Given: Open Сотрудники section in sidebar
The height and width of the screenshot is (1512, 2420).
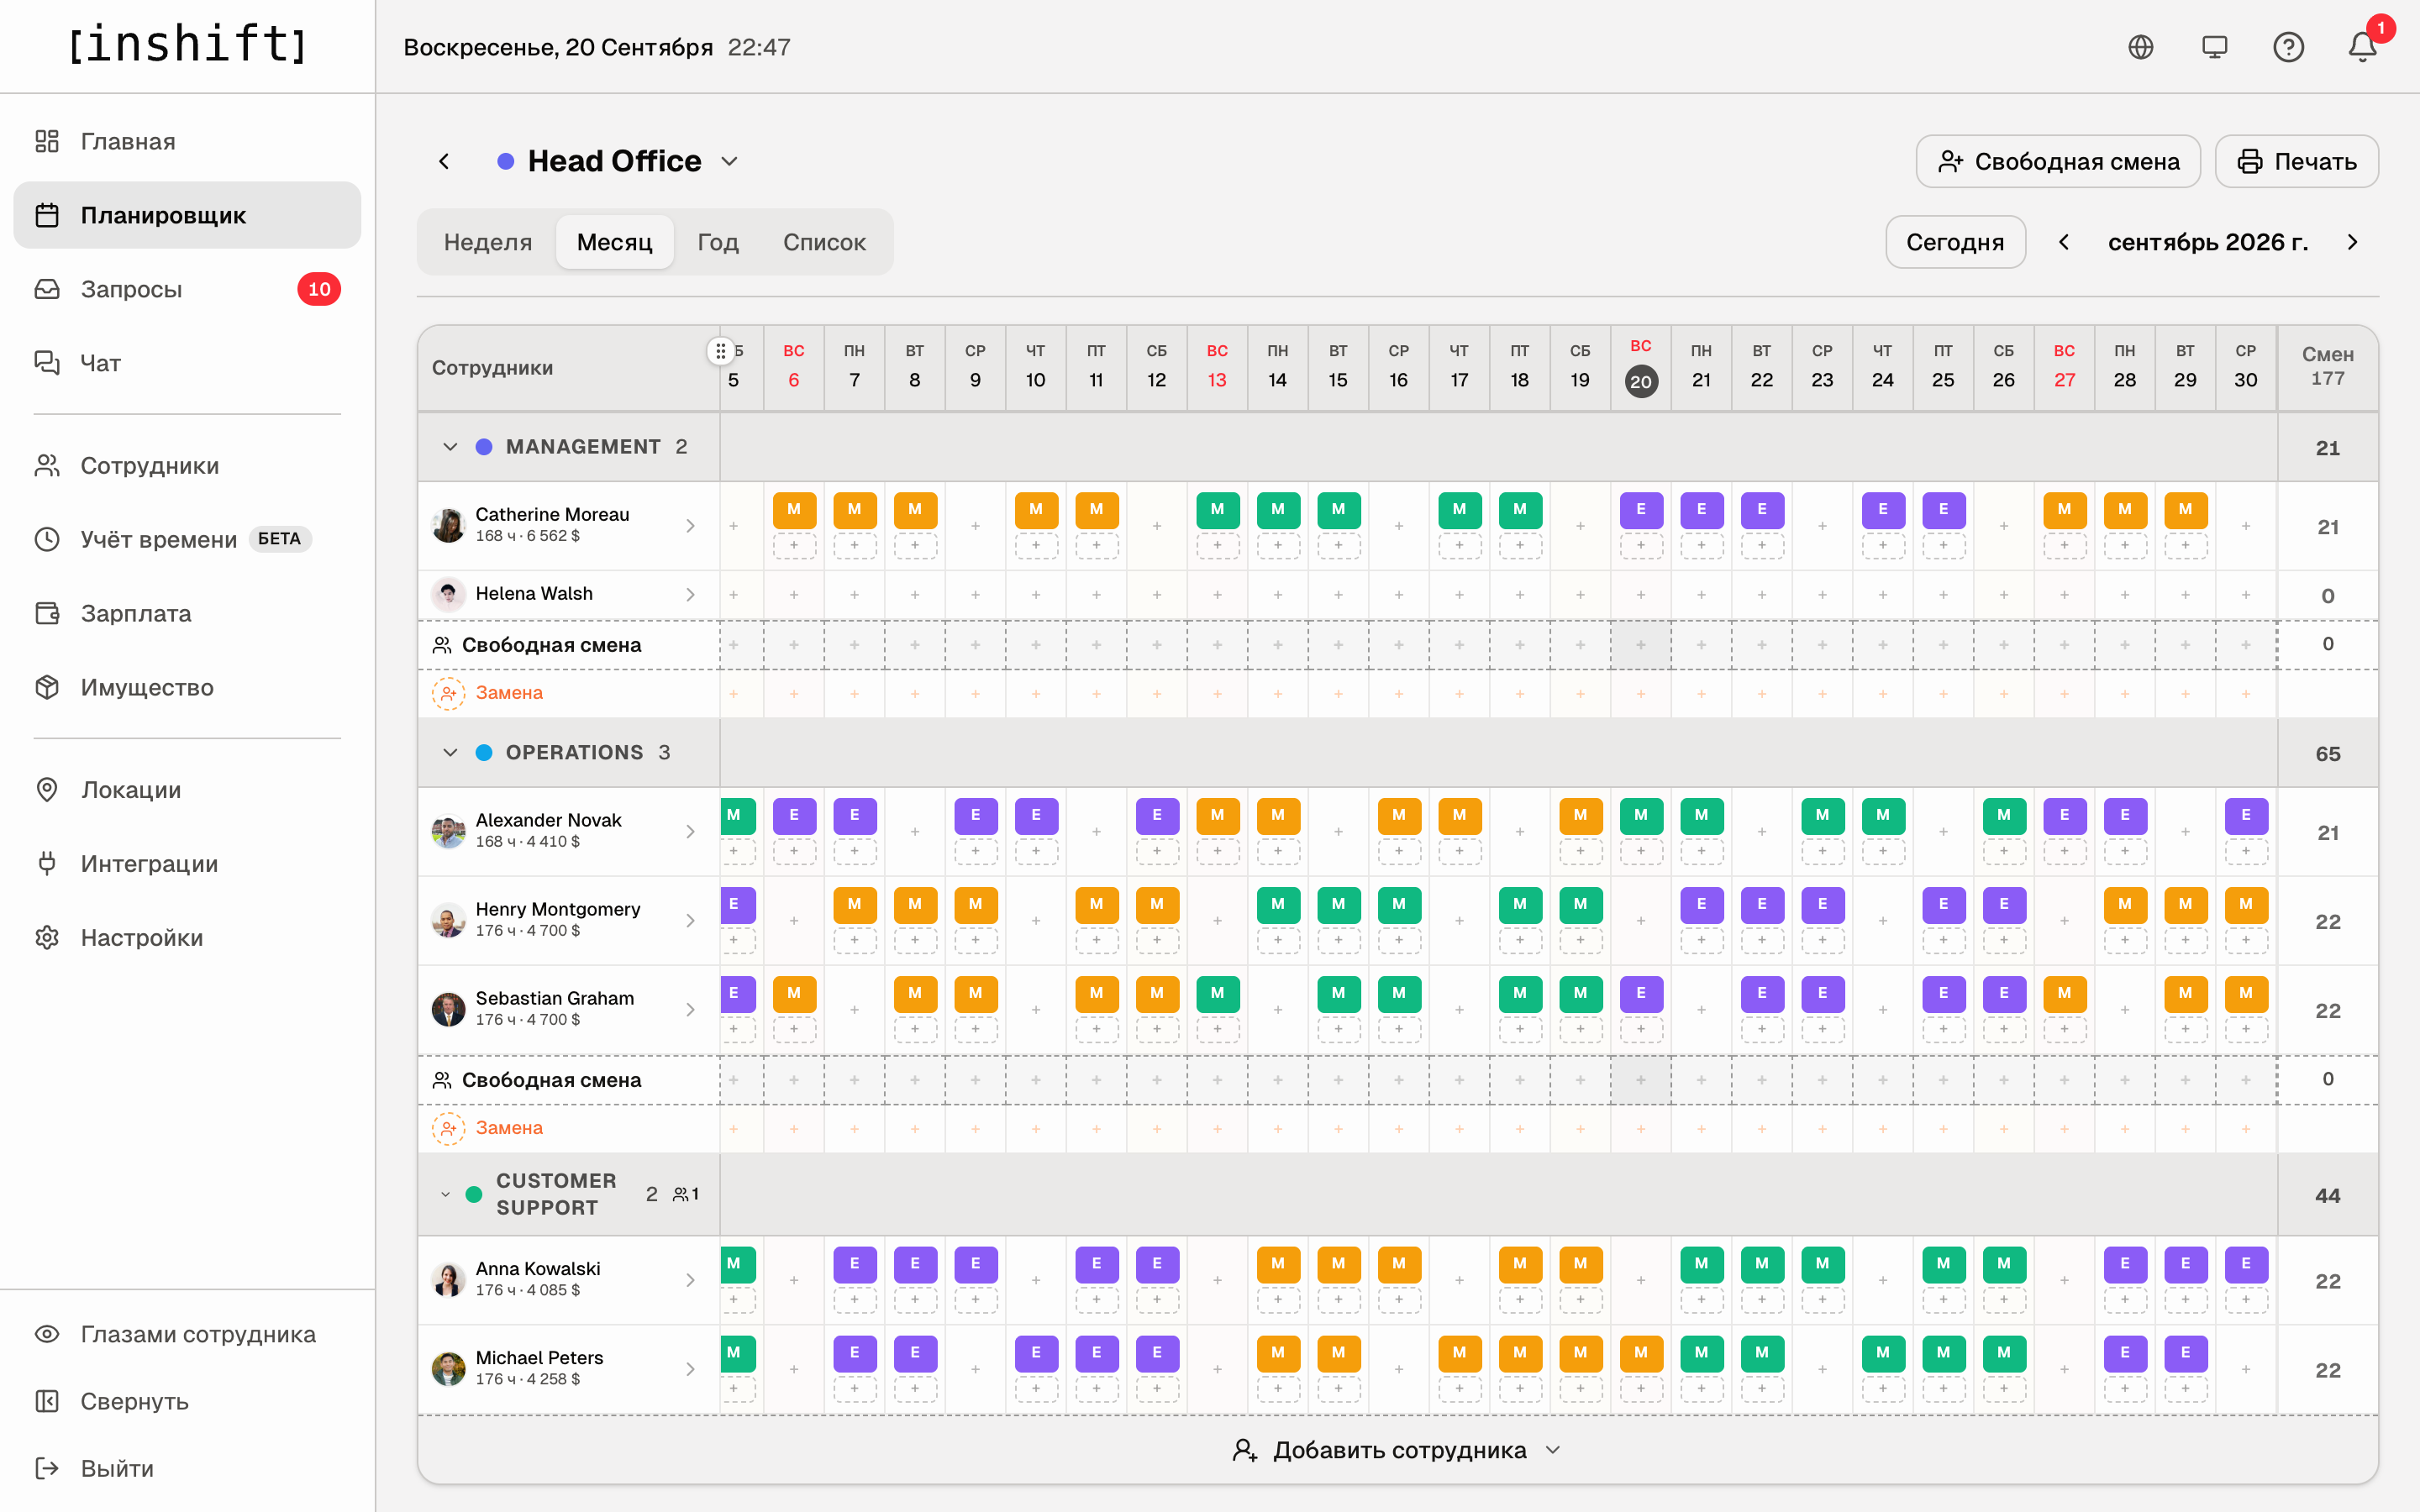Looking at the screenshot, I should [187, 465].
